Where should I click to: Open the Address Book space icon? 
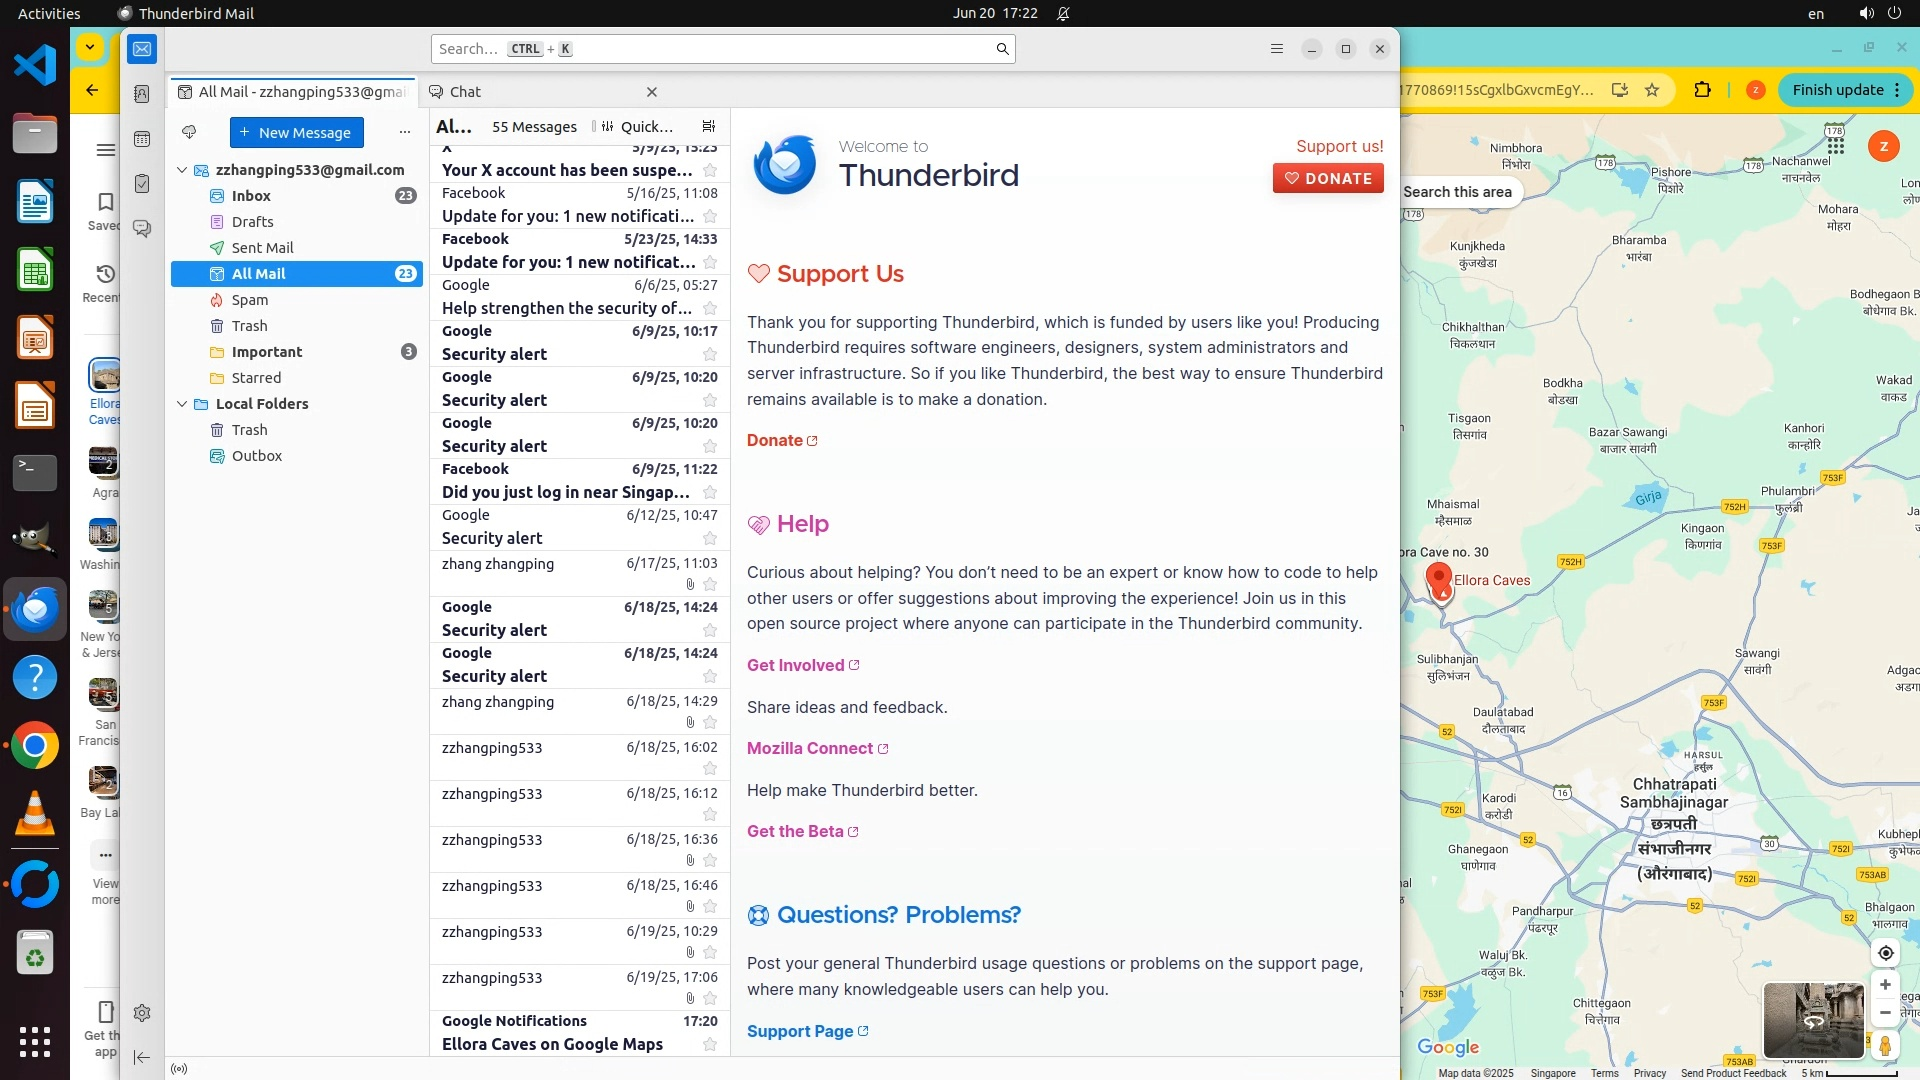pyautogui.click(x=142, y=94)
